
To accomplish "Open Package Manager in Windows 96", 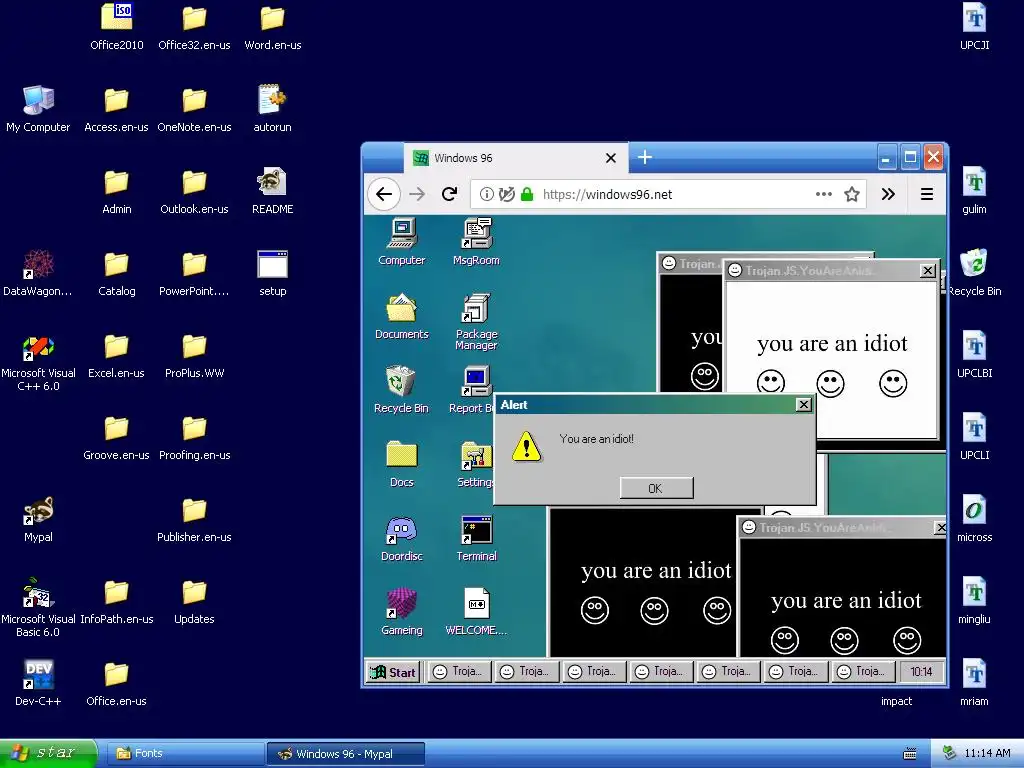I will click(x=477, y=308).
